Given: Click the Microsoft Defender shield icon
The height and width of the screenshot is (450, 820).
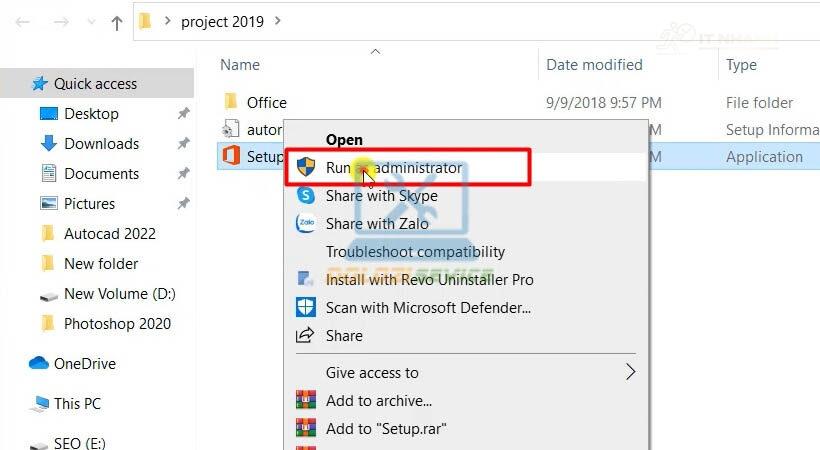Looking at the screenshot, I should pyautogui.click(x=306, y=308).
